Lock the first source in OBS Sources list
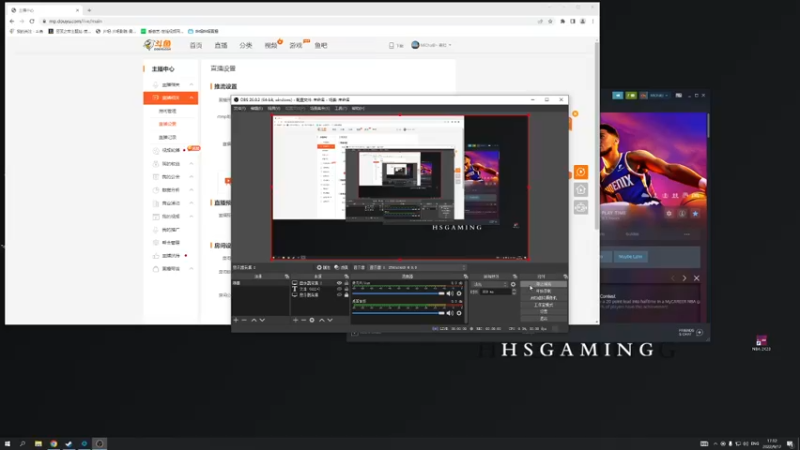 coord(346,283)
